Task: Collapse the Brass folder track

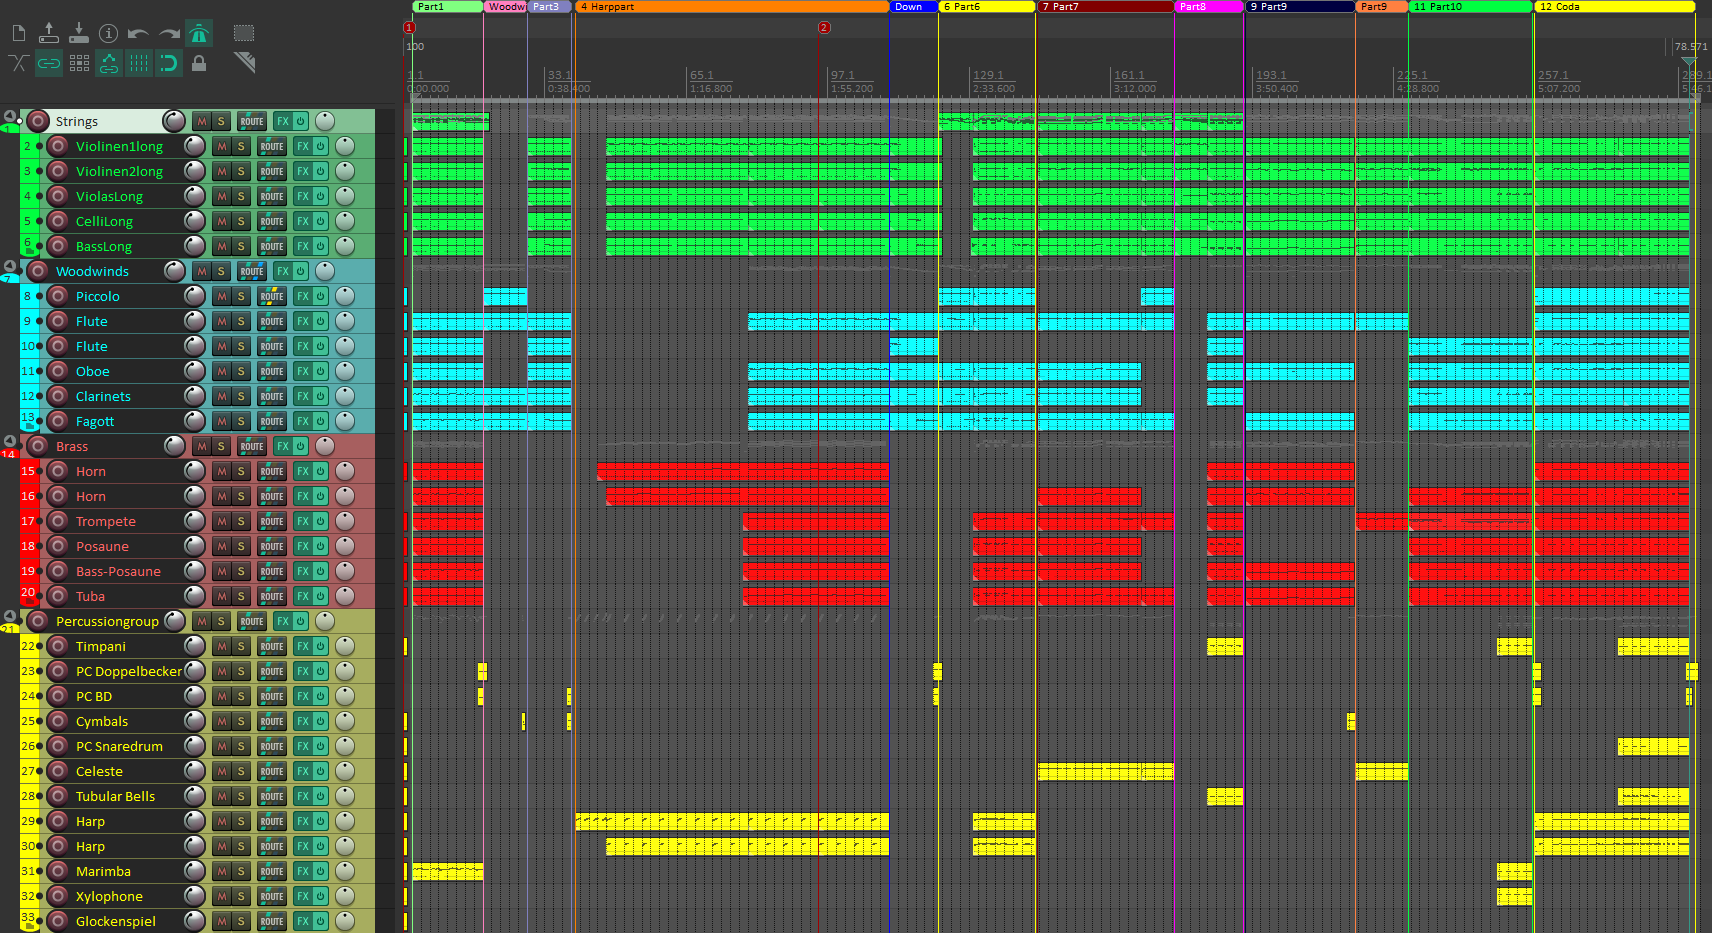Action: (10, 441)
